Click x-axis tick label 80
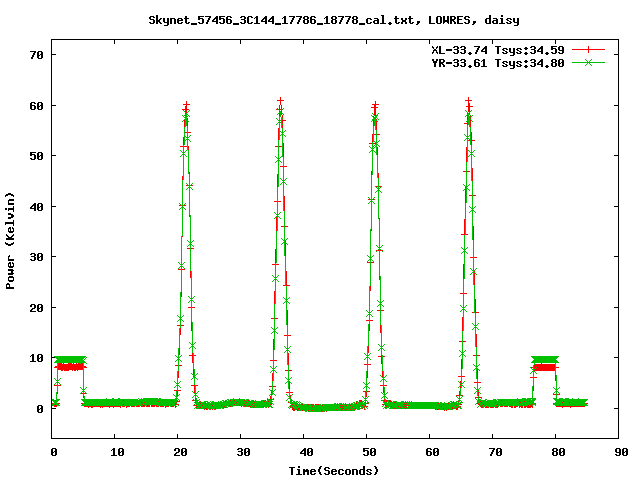This screenshot has width=640, height=480. click(x=558, y=452)
